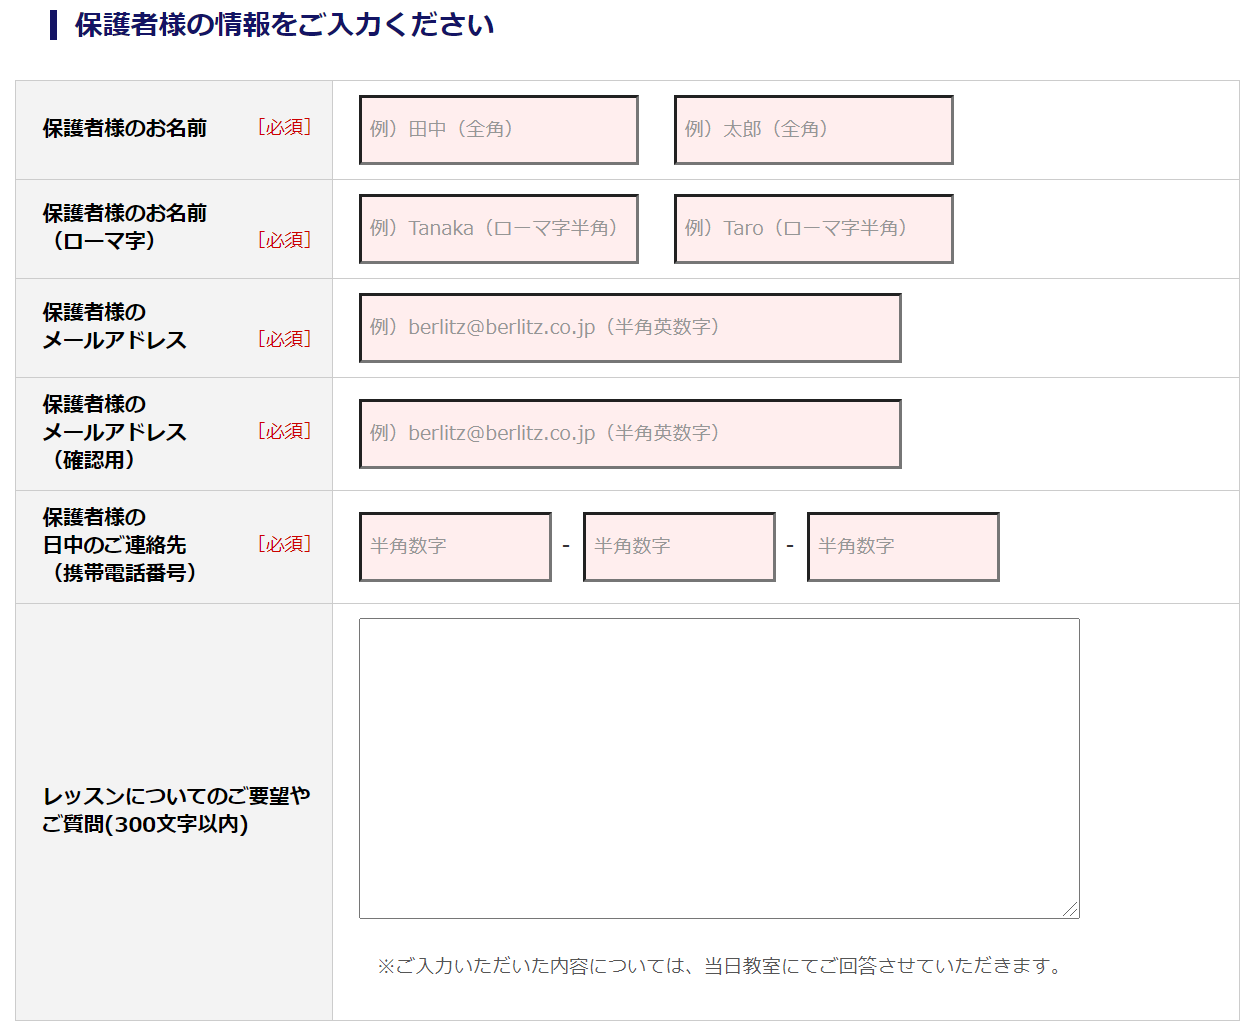Image resolution: width=1249 pixels, height=1032 pixels.
Task: Click the 保護者様のお名前(ローマ字) label
Action: tap(125, 227)
